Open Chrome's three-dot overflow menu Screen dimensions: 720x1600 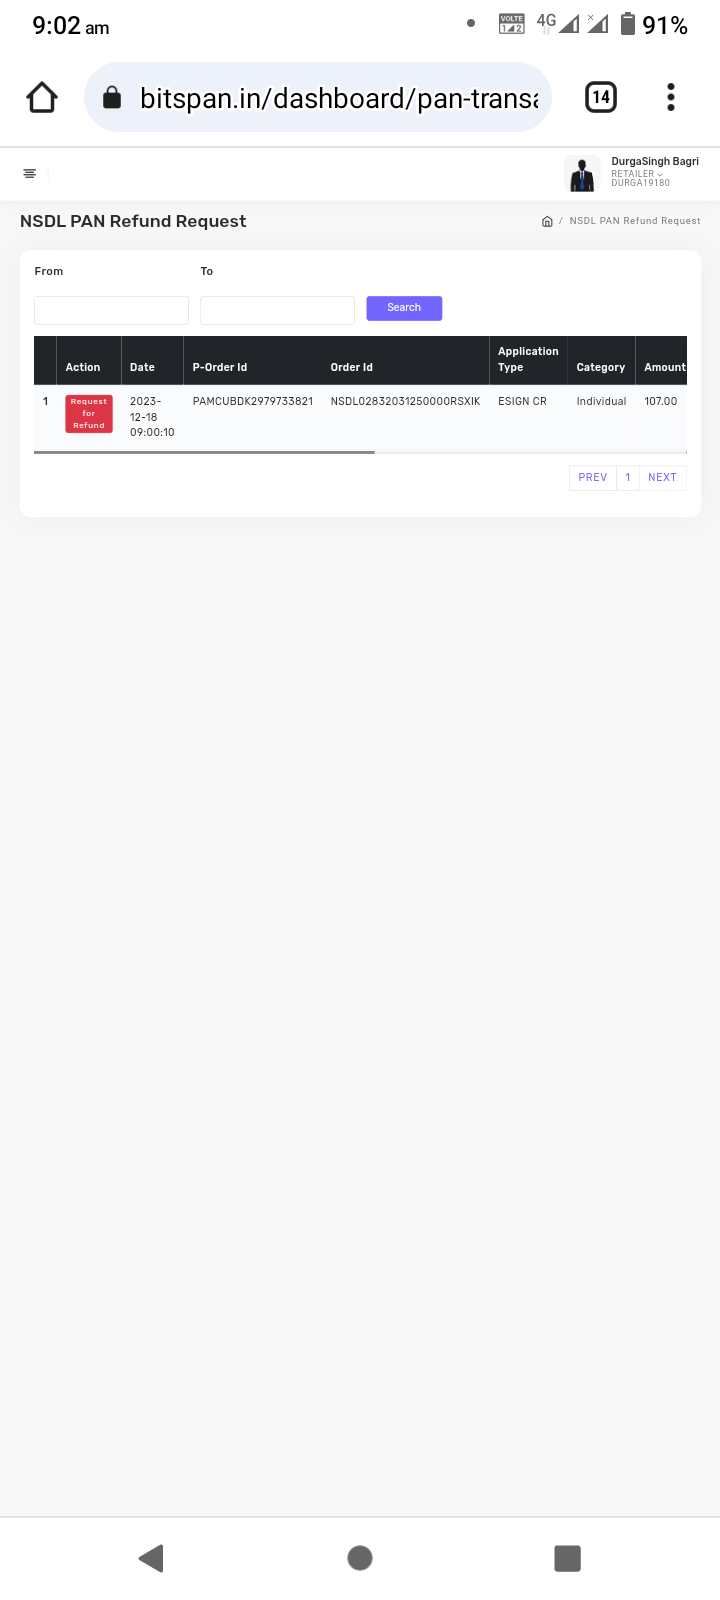(x=671, y=97)
